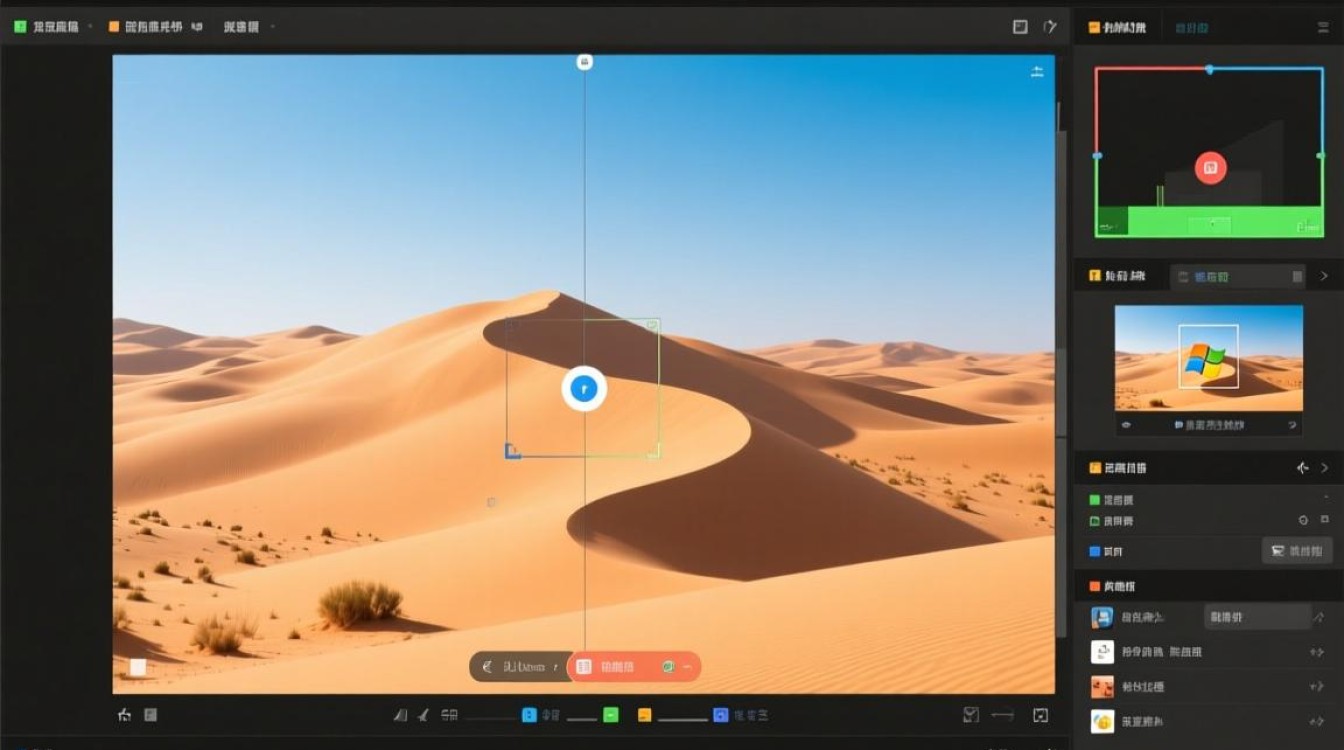Screen dimensions: 1344x750
Task: Click the green square icon in bottom toolbar
Action: point(611,715)
